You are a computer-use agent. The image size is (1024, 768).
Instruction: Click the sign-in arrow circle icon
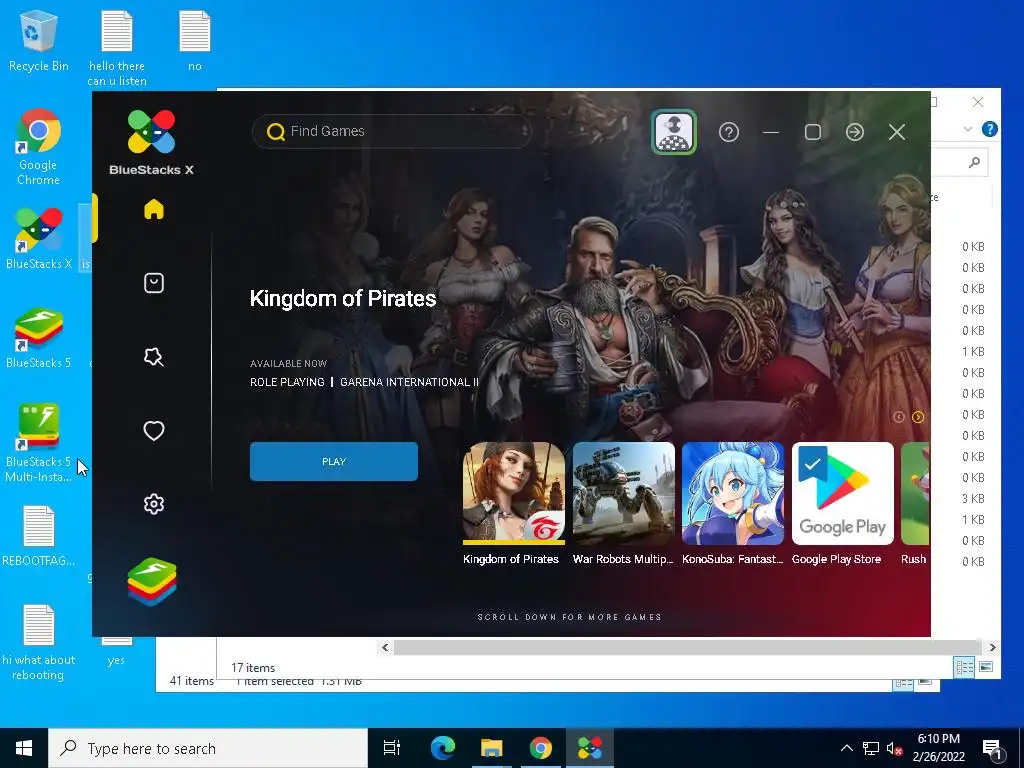click(x=855, y=133)
